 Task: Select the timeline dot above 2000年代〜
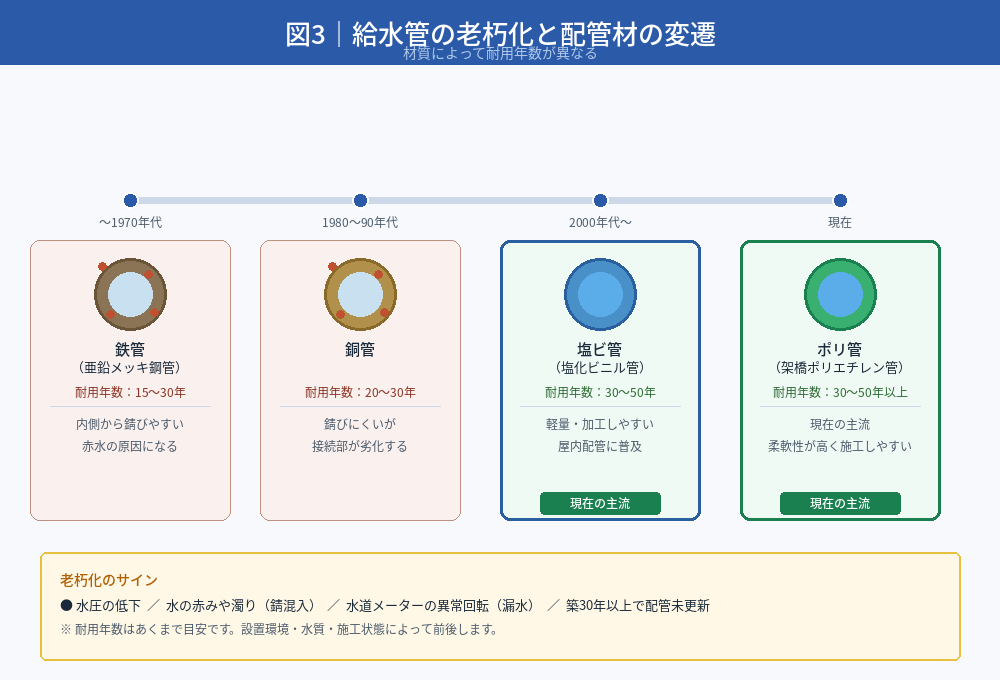600,200
